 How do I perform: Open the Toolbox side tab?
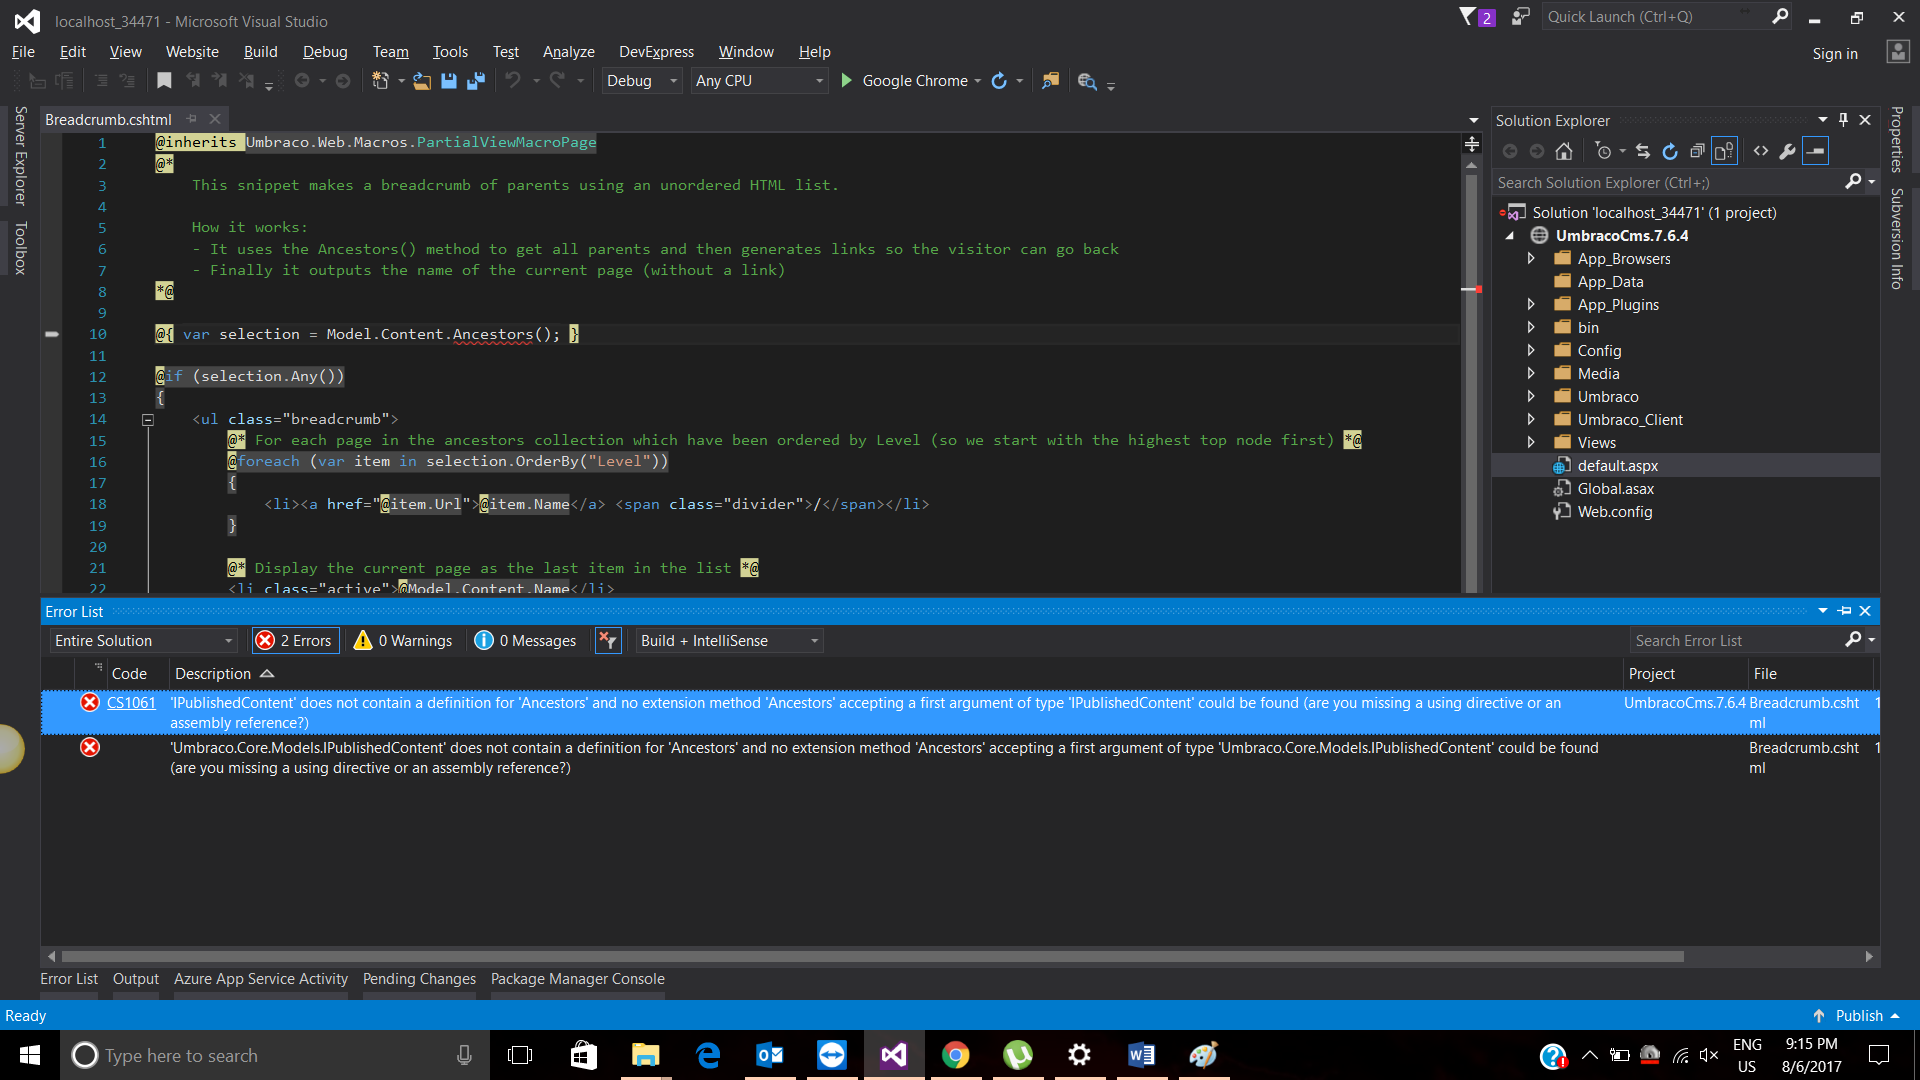(x=20, y=248)
